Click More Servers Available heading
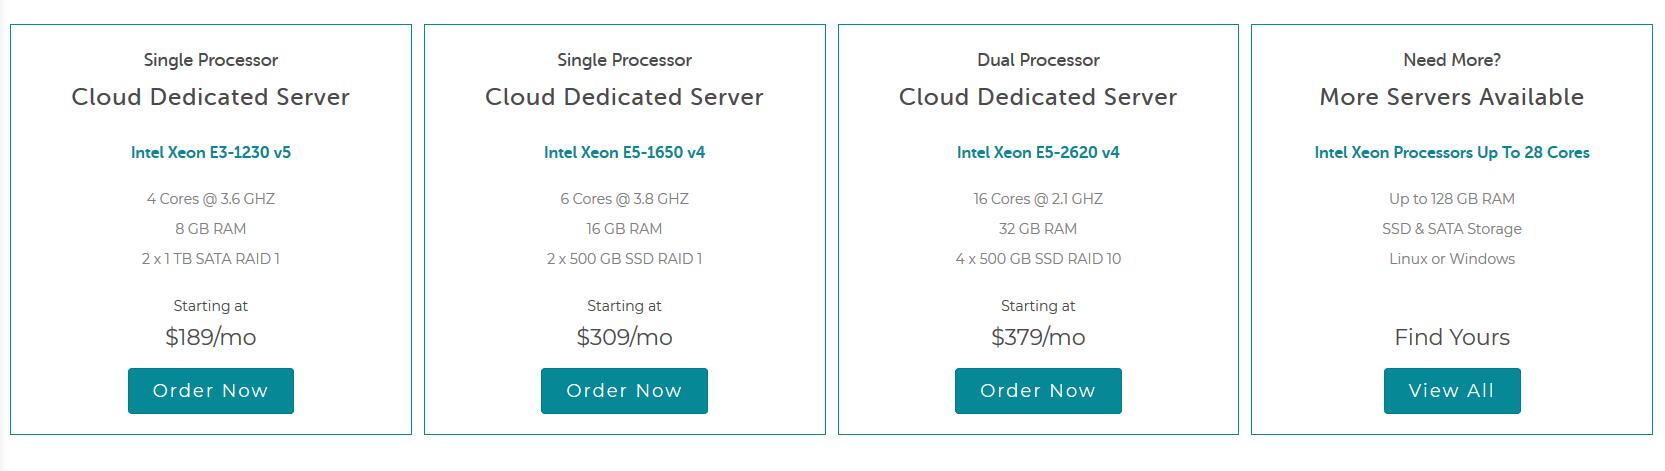 coord(1452,97)
